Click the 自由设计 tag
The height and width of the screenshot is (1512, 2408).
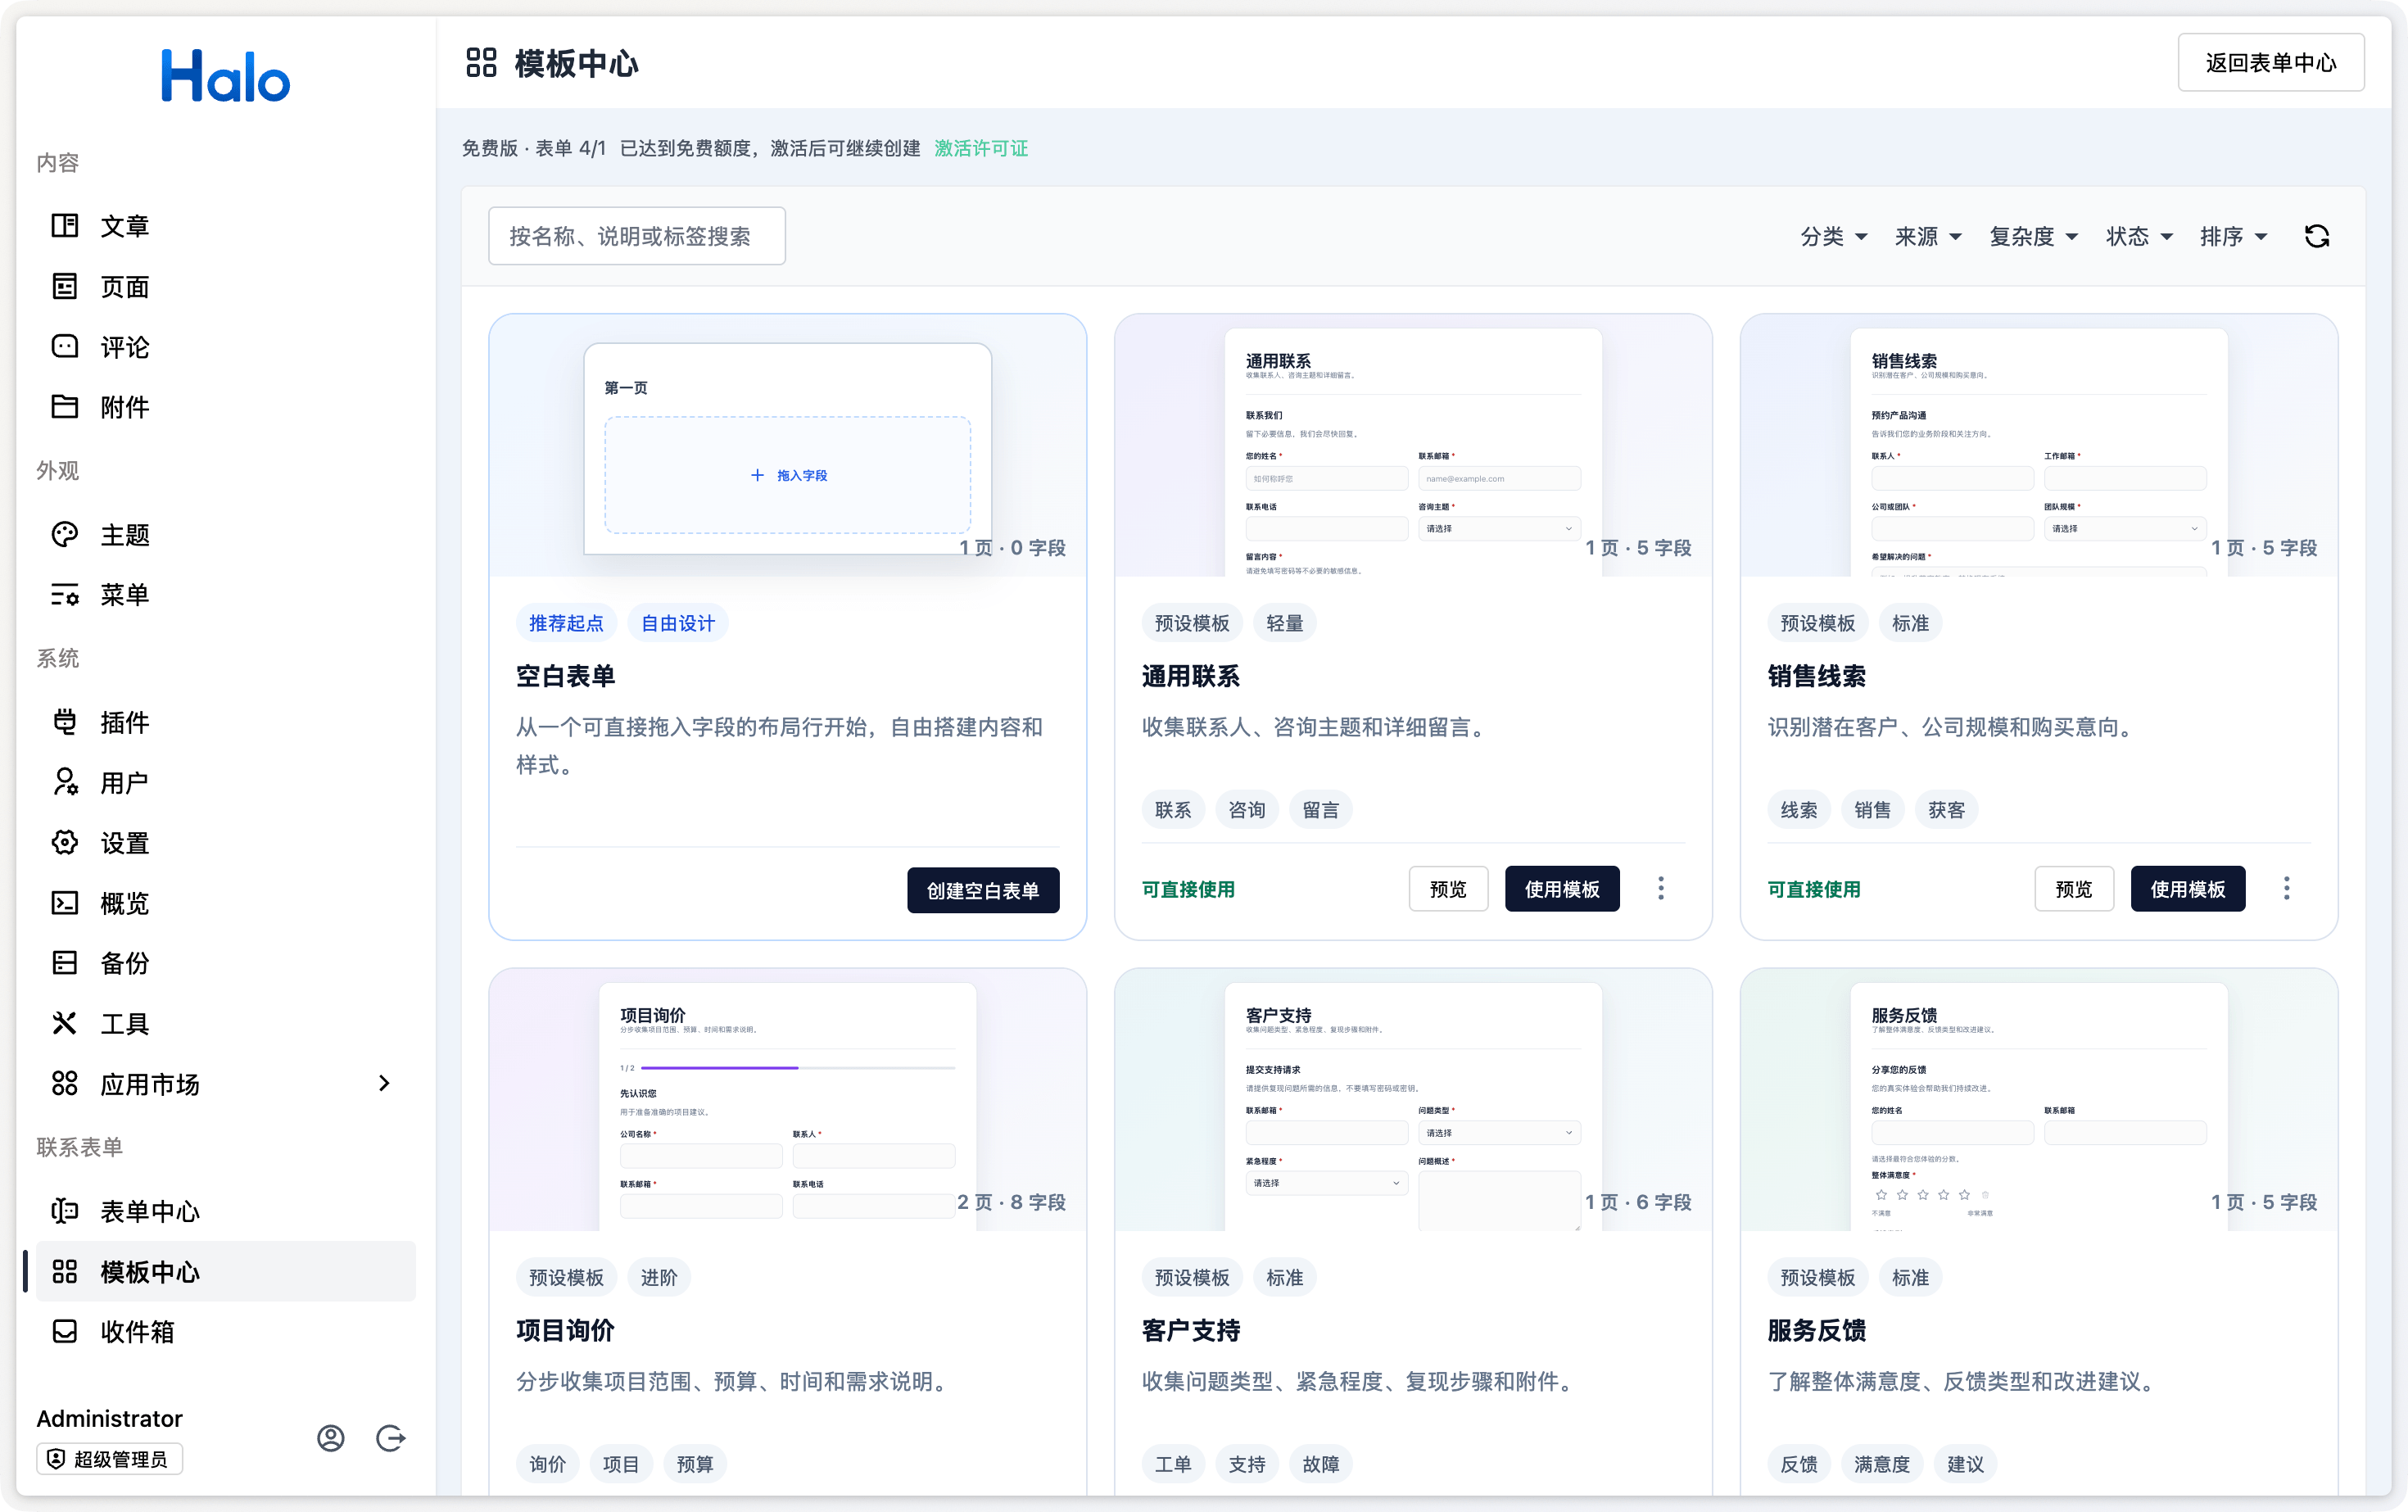(x=678, y=623)
